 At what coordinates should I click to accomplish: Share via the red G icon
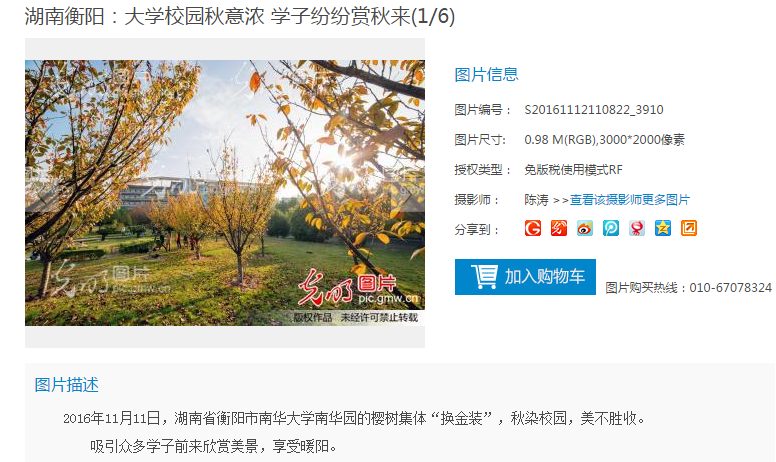tap(533, 228)
